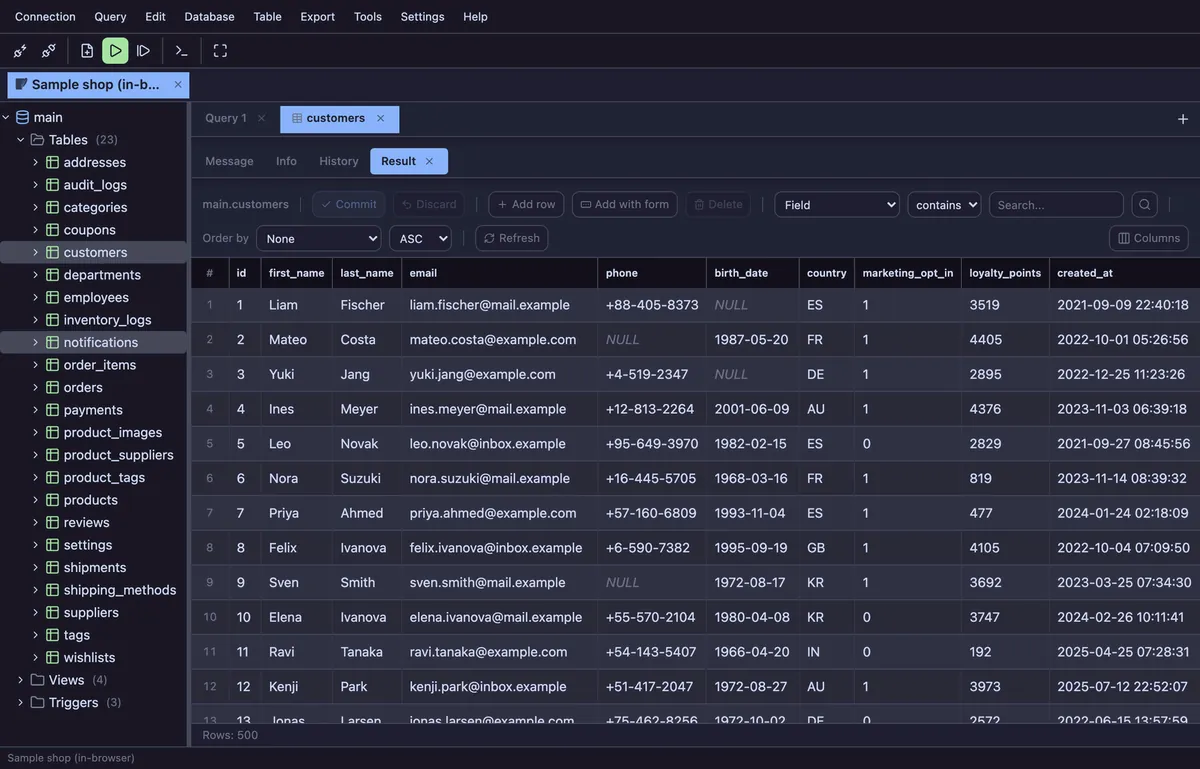Click the Search input field
This screenshot has height=769, width=1200.
click(1056, 205)
